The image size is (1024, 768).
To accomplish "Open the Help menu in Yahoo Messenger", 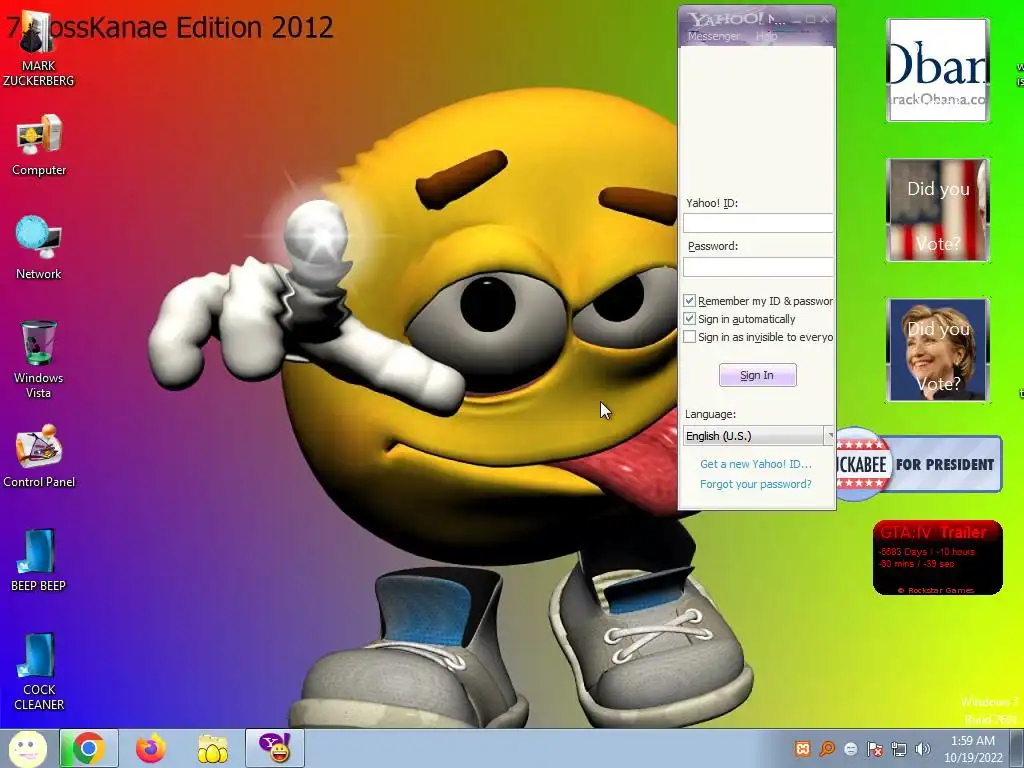I will (x=766, y=36).
